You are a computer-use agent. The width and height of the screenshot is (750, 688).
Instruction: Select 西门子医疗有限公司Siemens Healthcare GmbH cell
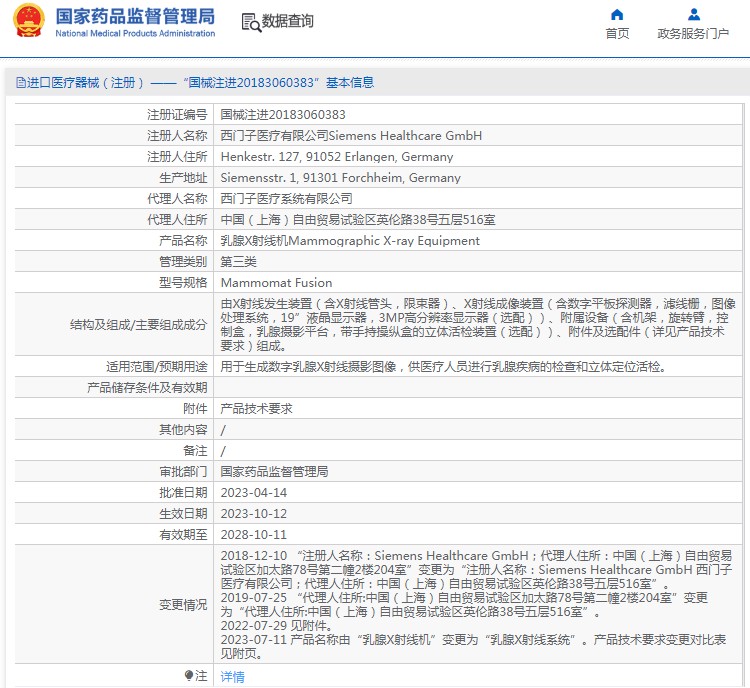(351, 136)
